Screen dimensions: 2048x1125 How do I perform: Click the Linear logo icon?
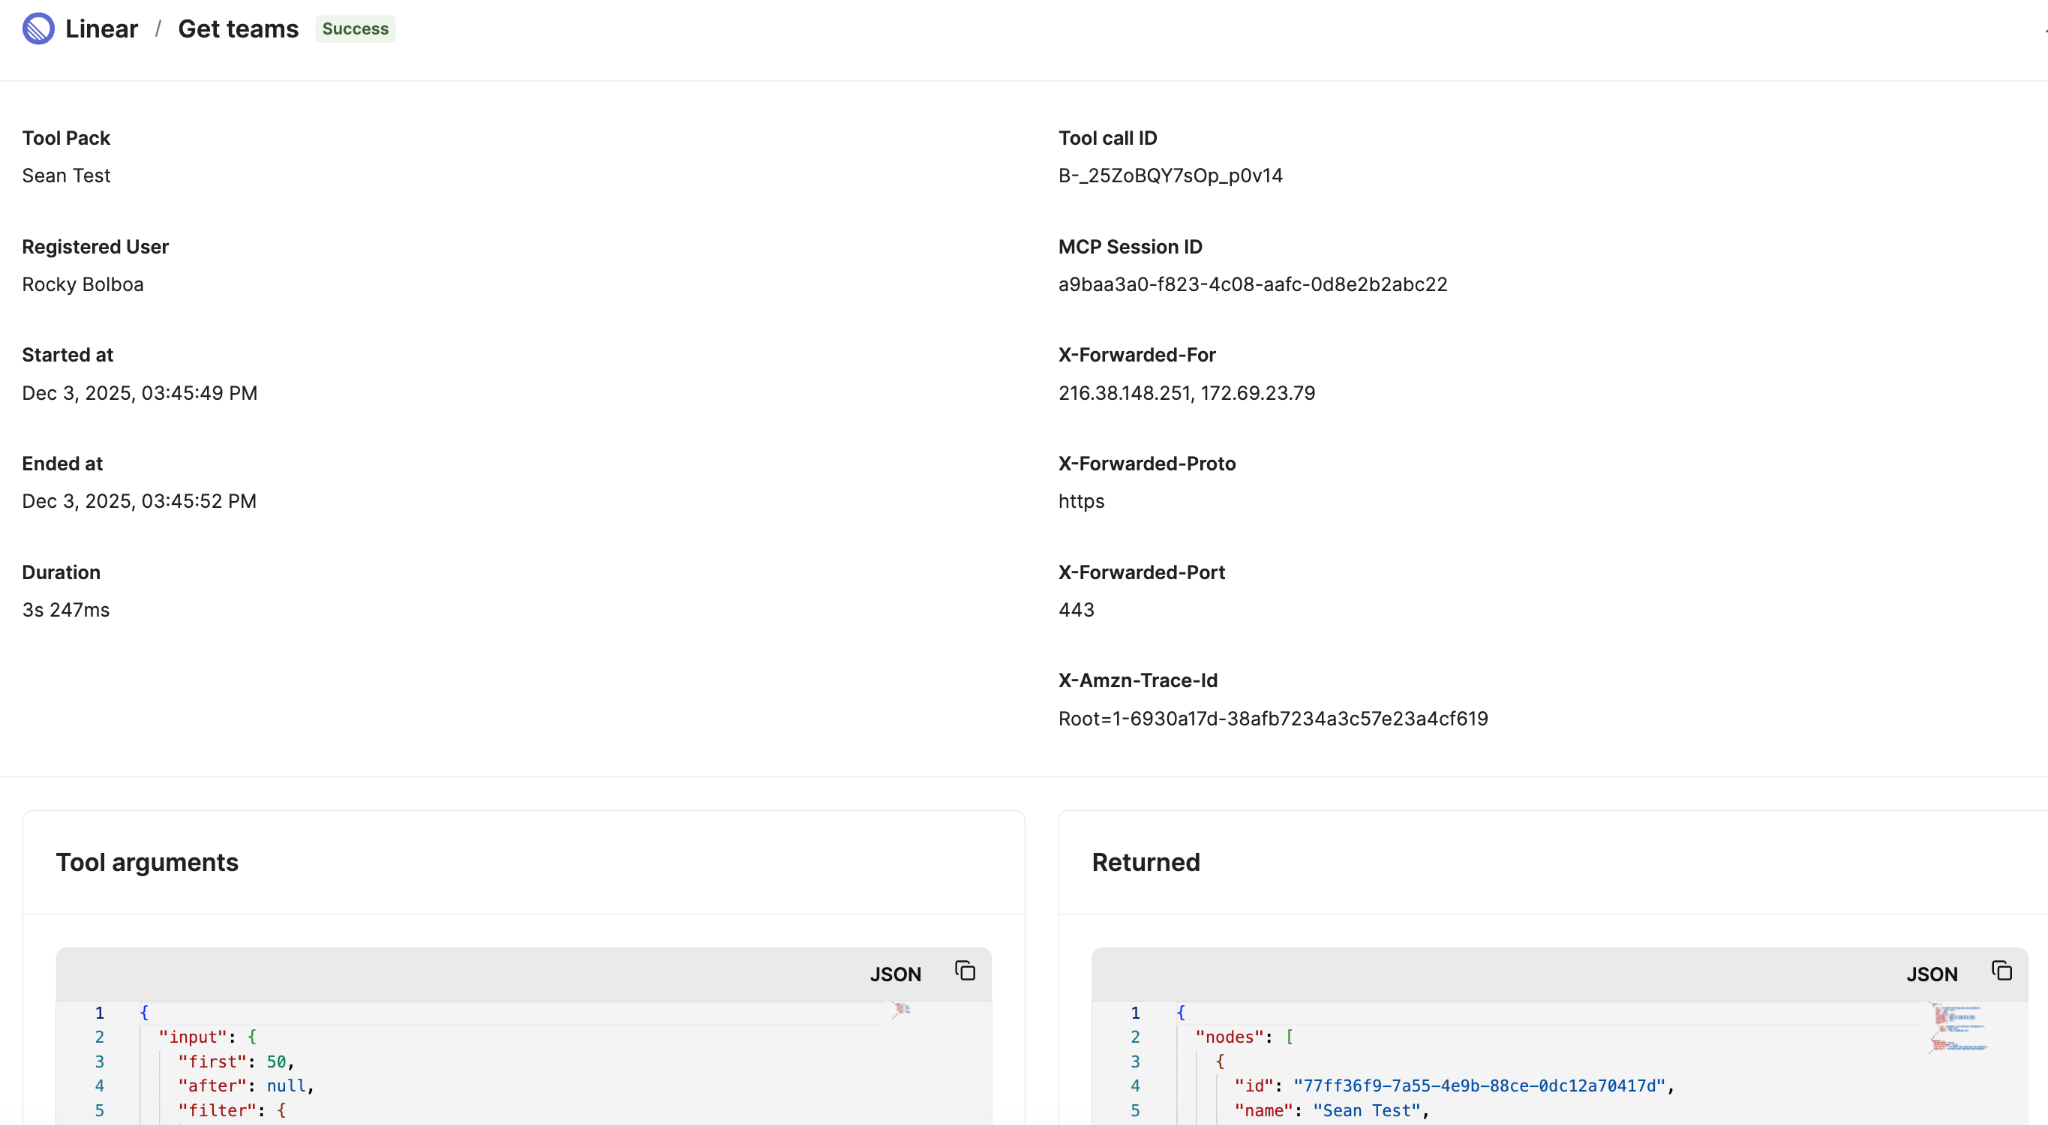tap(38, 29)
